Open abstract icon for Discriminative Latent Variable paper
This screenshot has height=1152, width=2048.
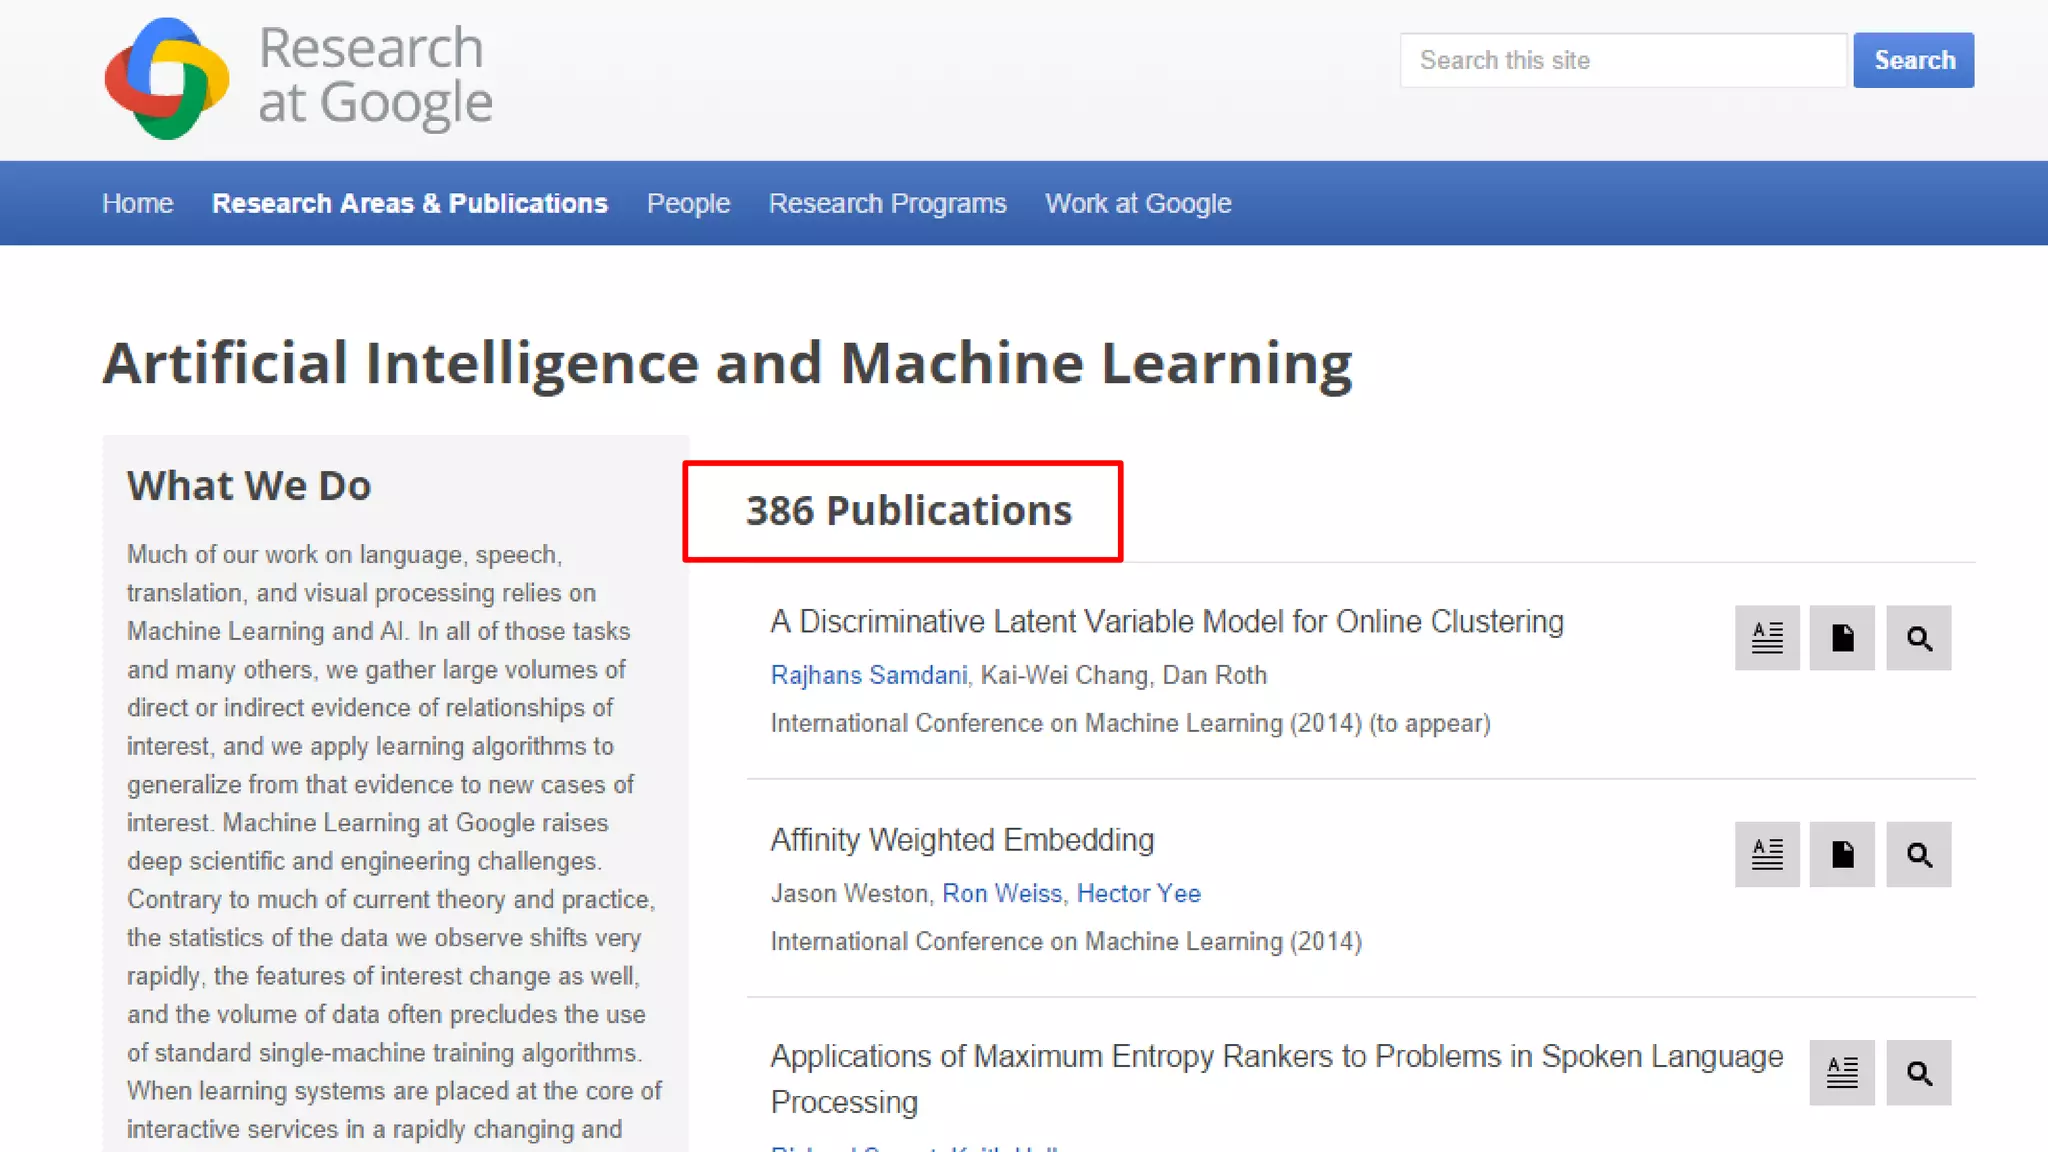coord(1767,638)
